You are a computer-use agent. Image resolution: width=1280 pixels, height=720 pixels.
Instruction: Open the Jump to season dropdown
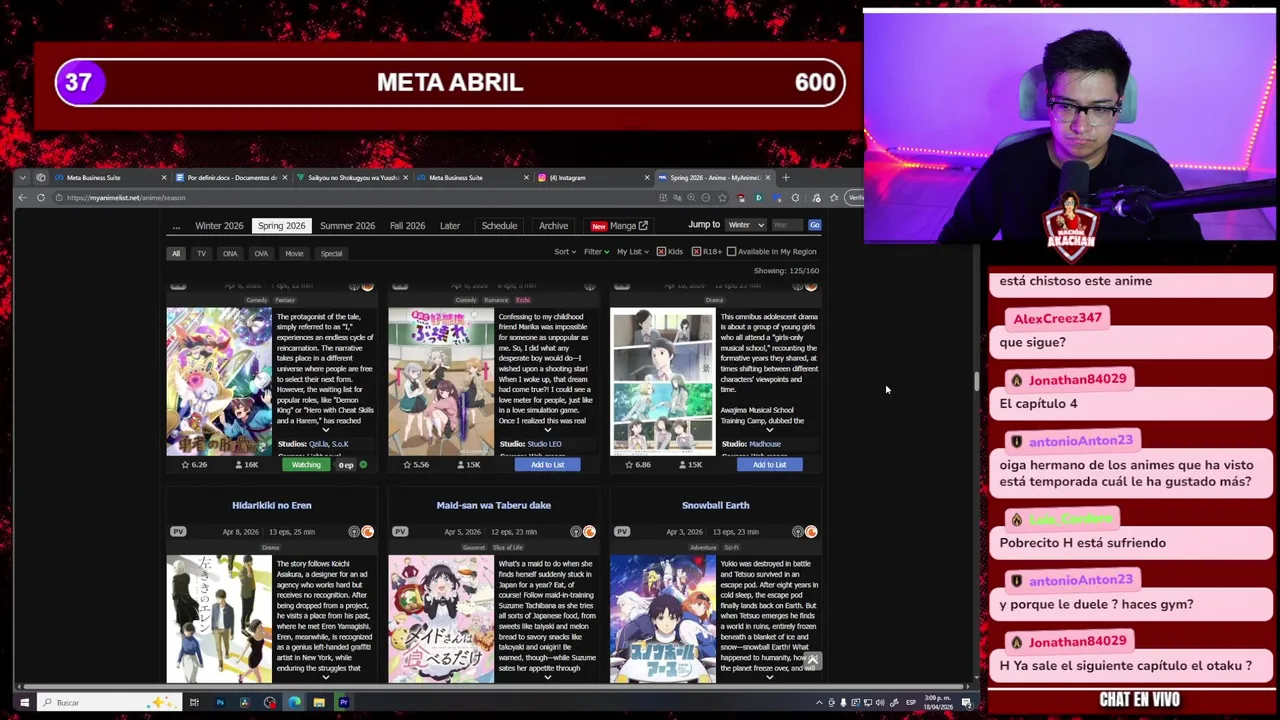click(745, 225)
